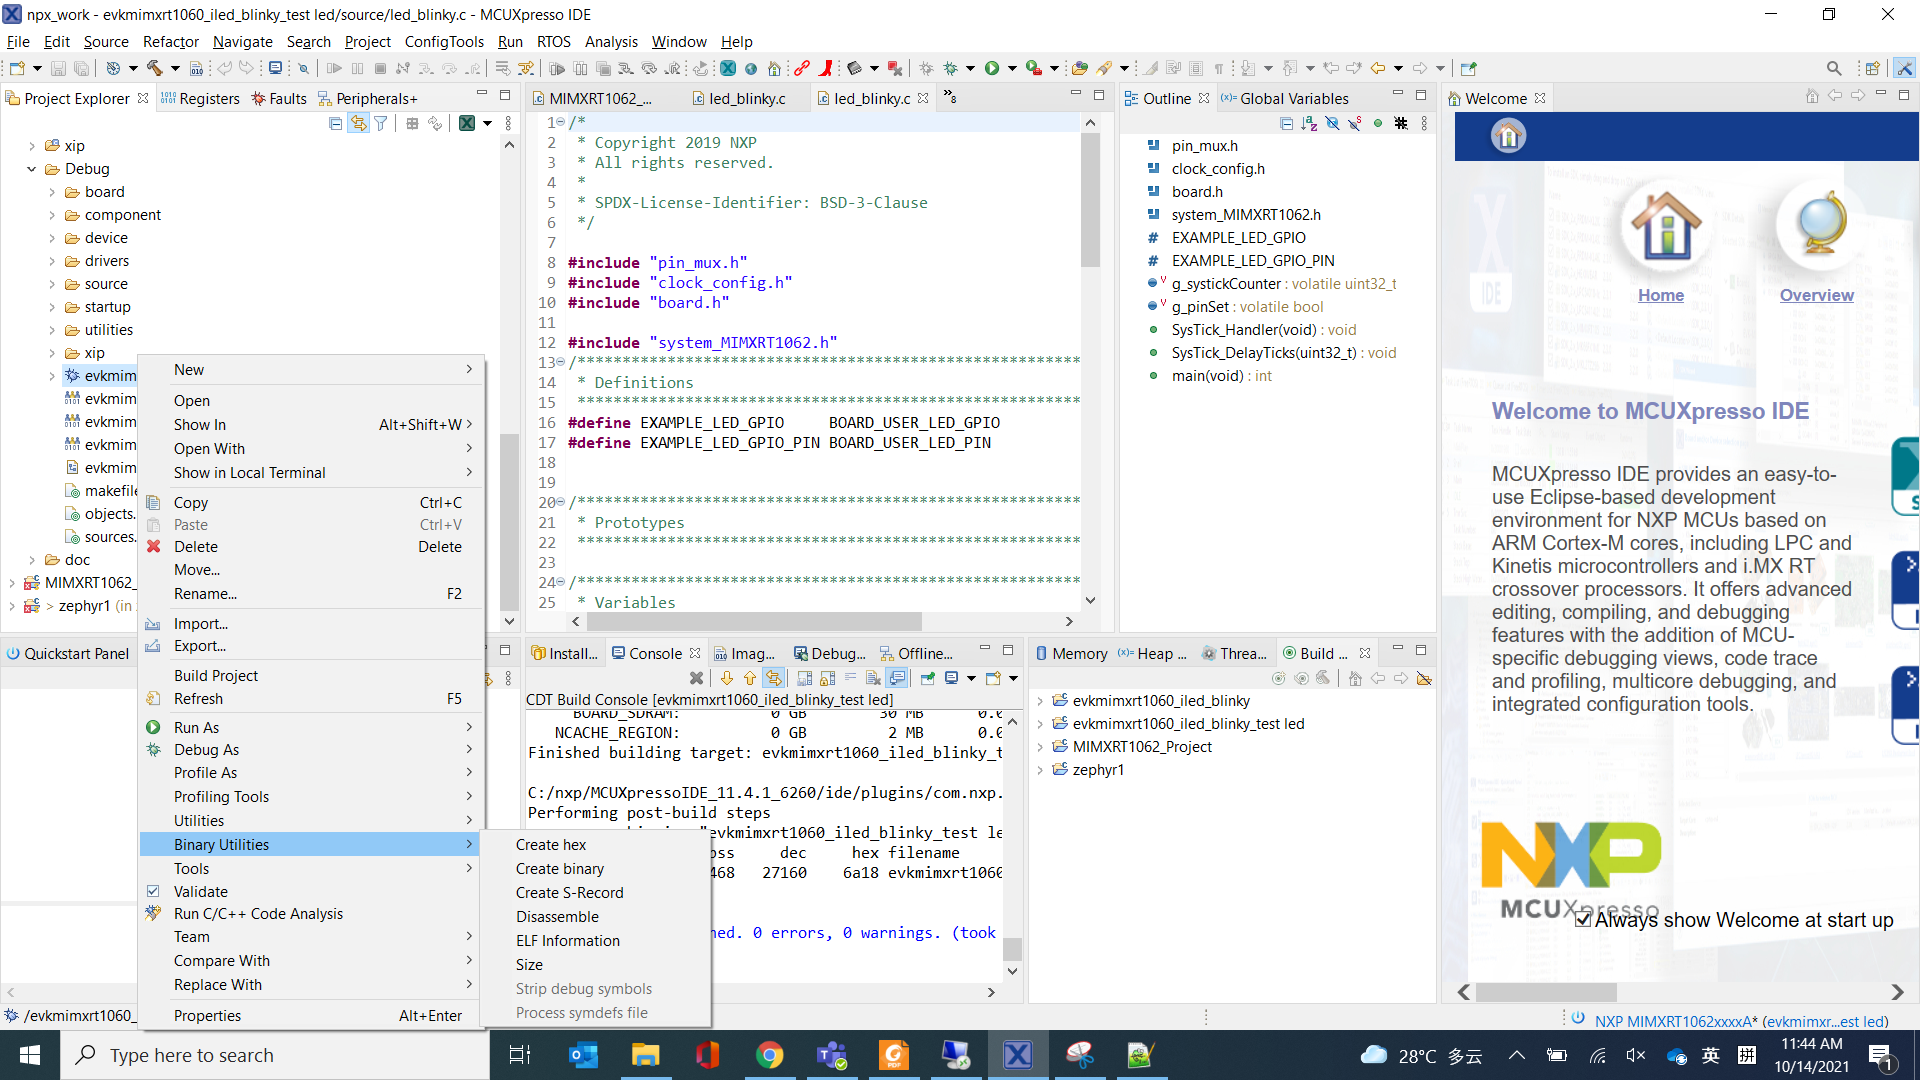
Task: Click the green Run button in toolbar
Action: point(991,68)
